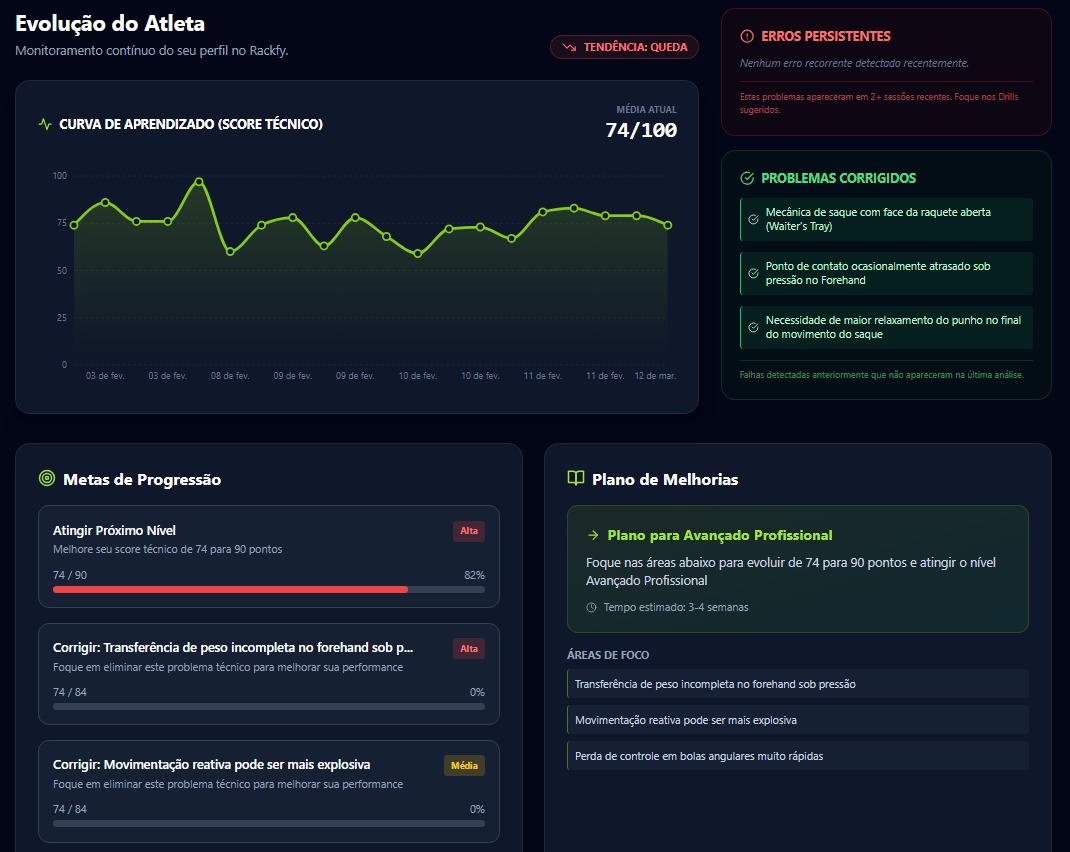The image size is (1070, 852).
Task: Click the downward trend icon in Tendência badge
Action: click(x=569, y=47)
